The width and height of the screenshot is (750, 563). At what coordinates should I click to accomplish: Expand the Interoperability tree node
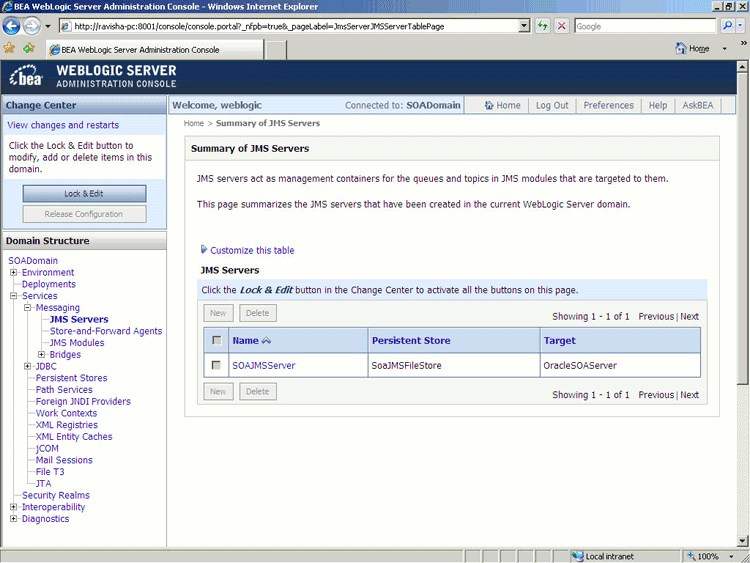13,507
